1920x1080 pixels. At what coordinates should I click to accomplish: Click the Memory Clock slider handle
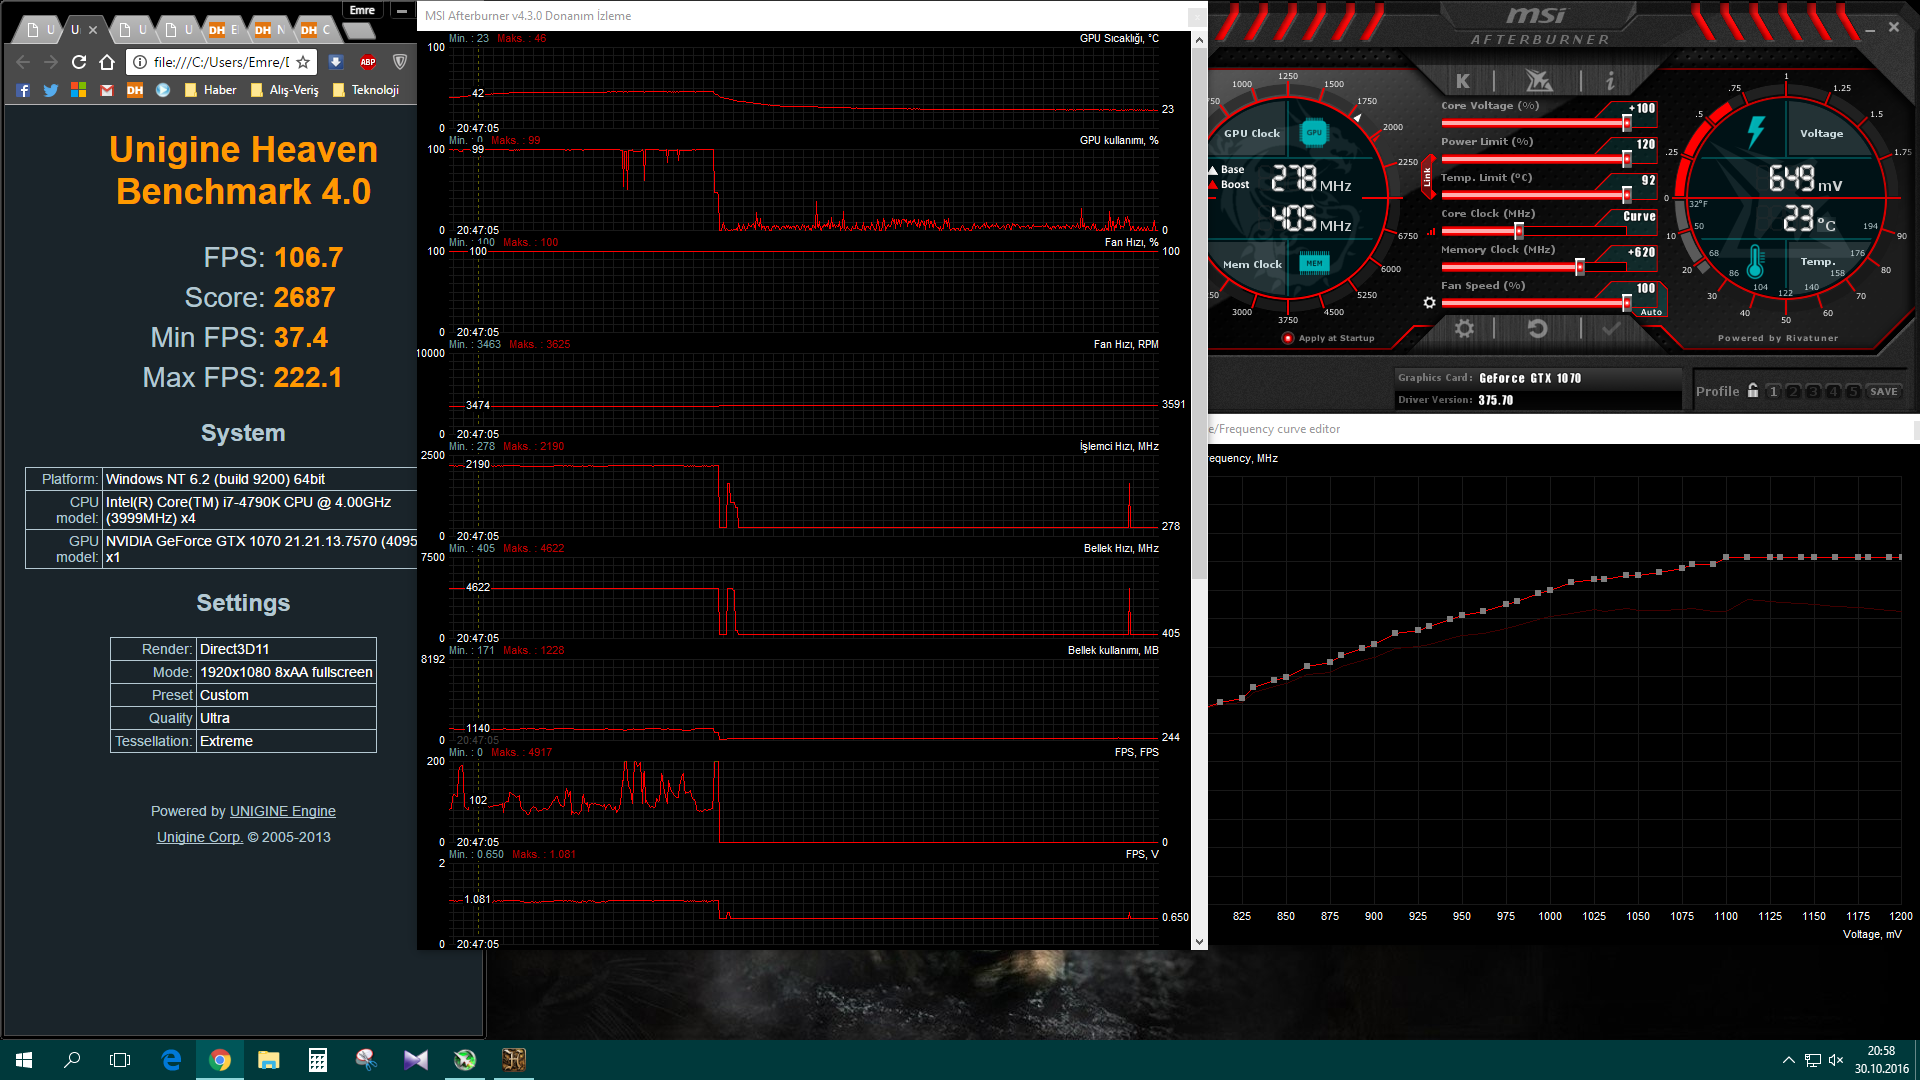[x=1580, y=267]
